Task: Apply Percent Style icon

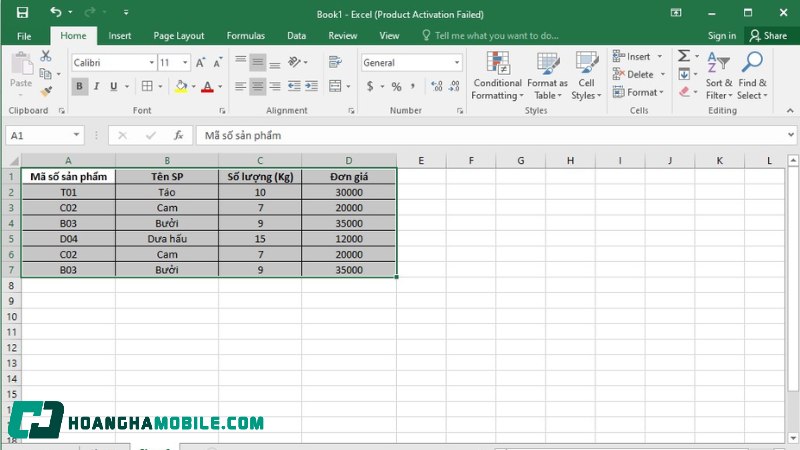Action: [x=396, y=87]
